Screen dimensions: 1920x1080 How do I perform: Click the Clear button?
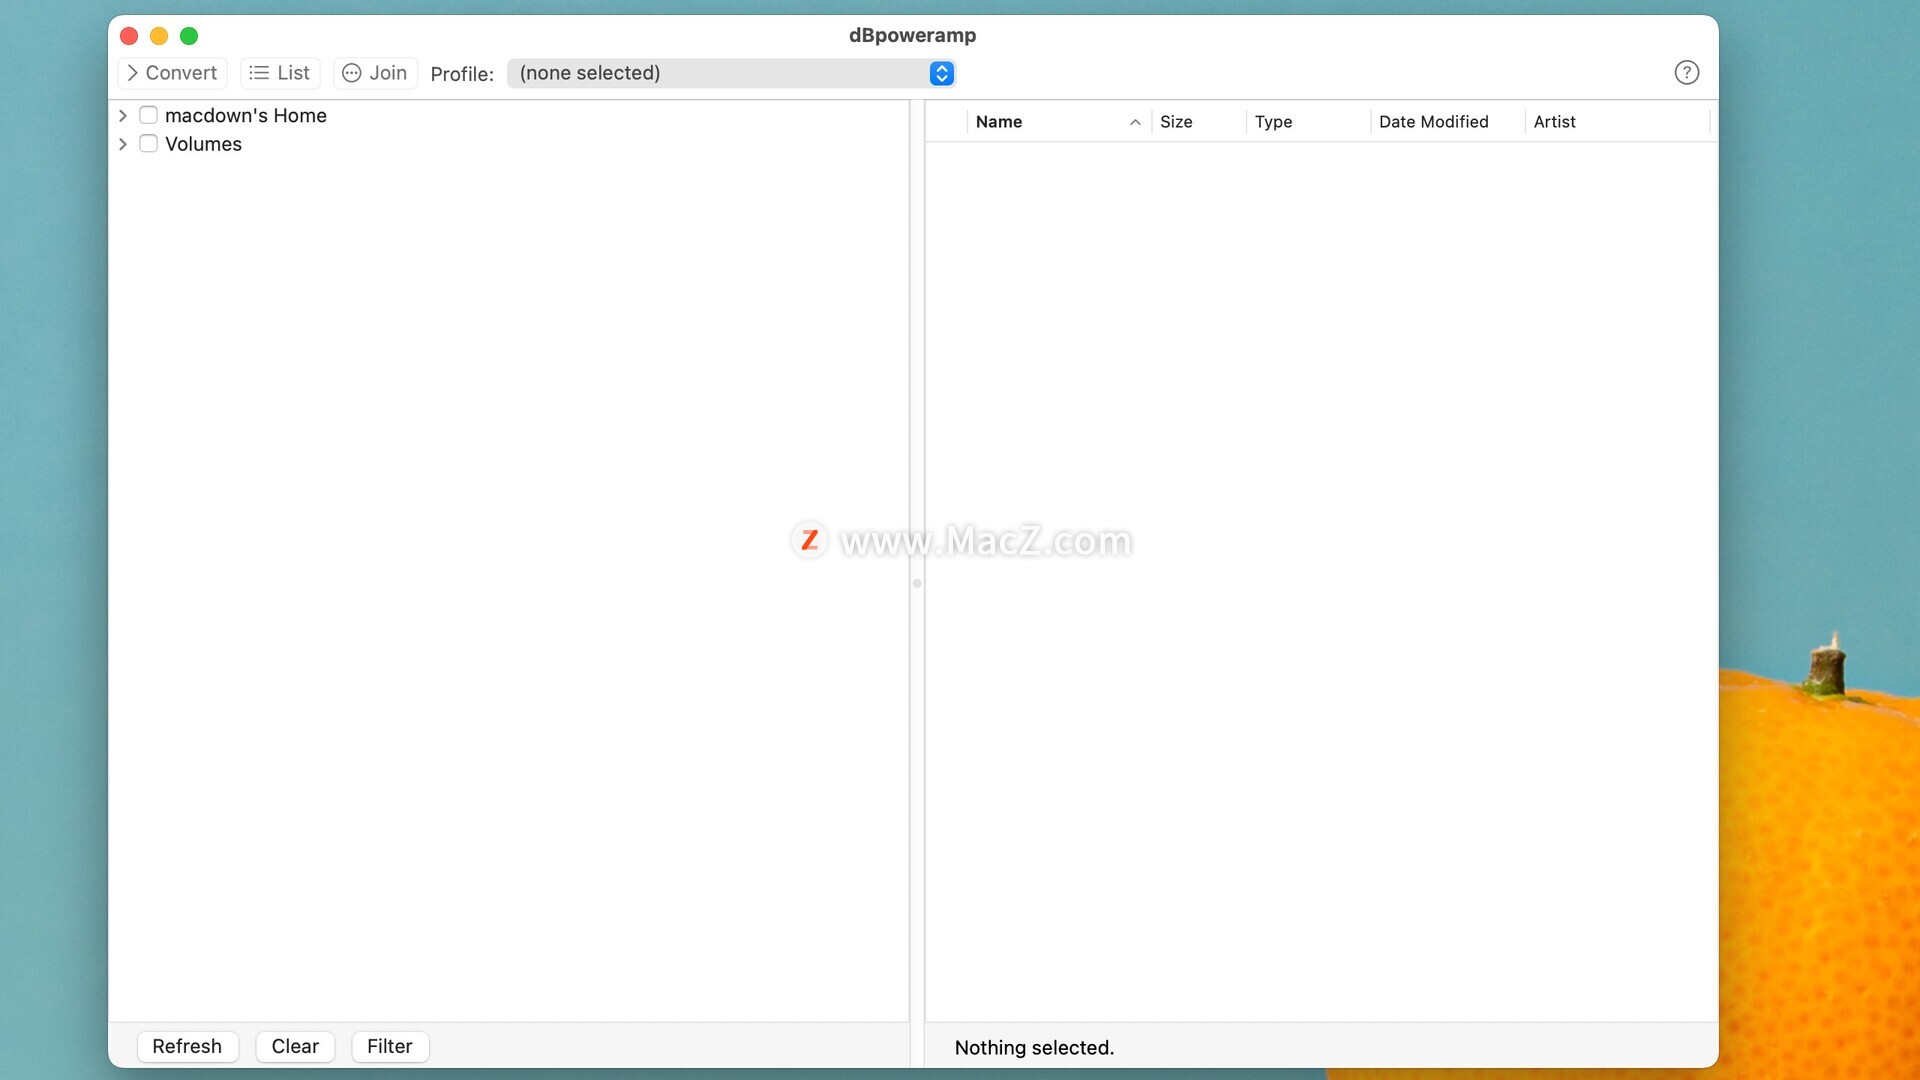[295, 1046]
